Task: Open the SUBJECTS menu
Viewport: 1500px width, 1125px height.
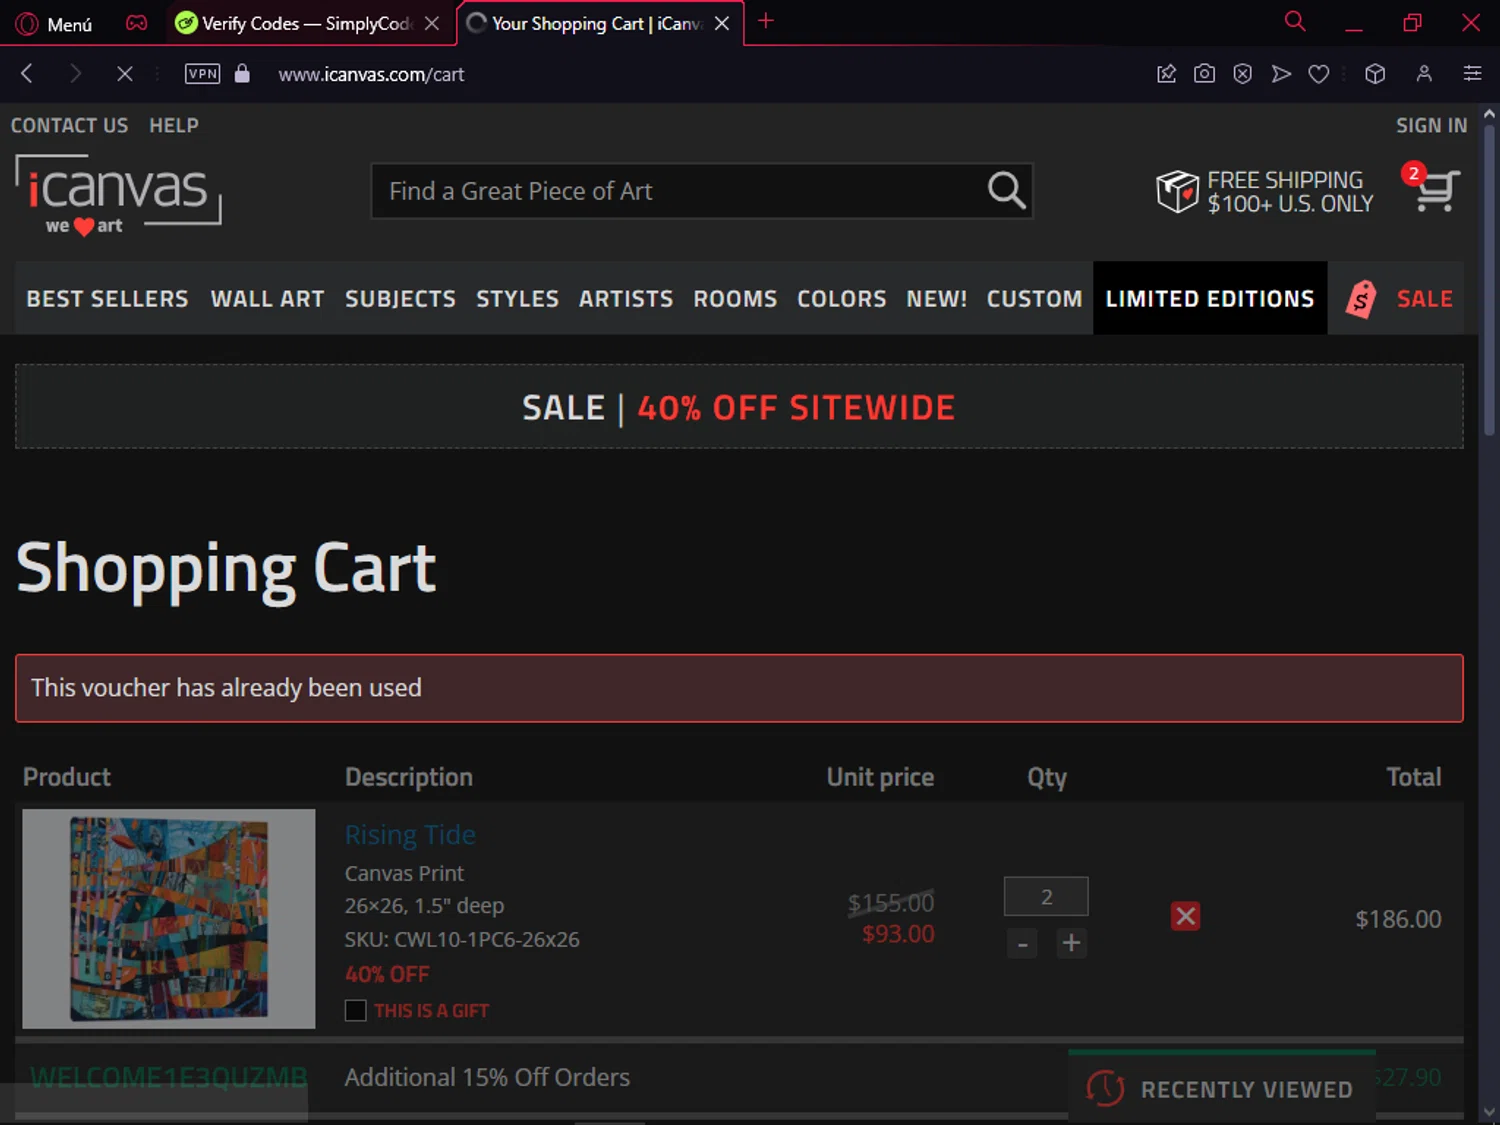Action: [x=400, y=298]
